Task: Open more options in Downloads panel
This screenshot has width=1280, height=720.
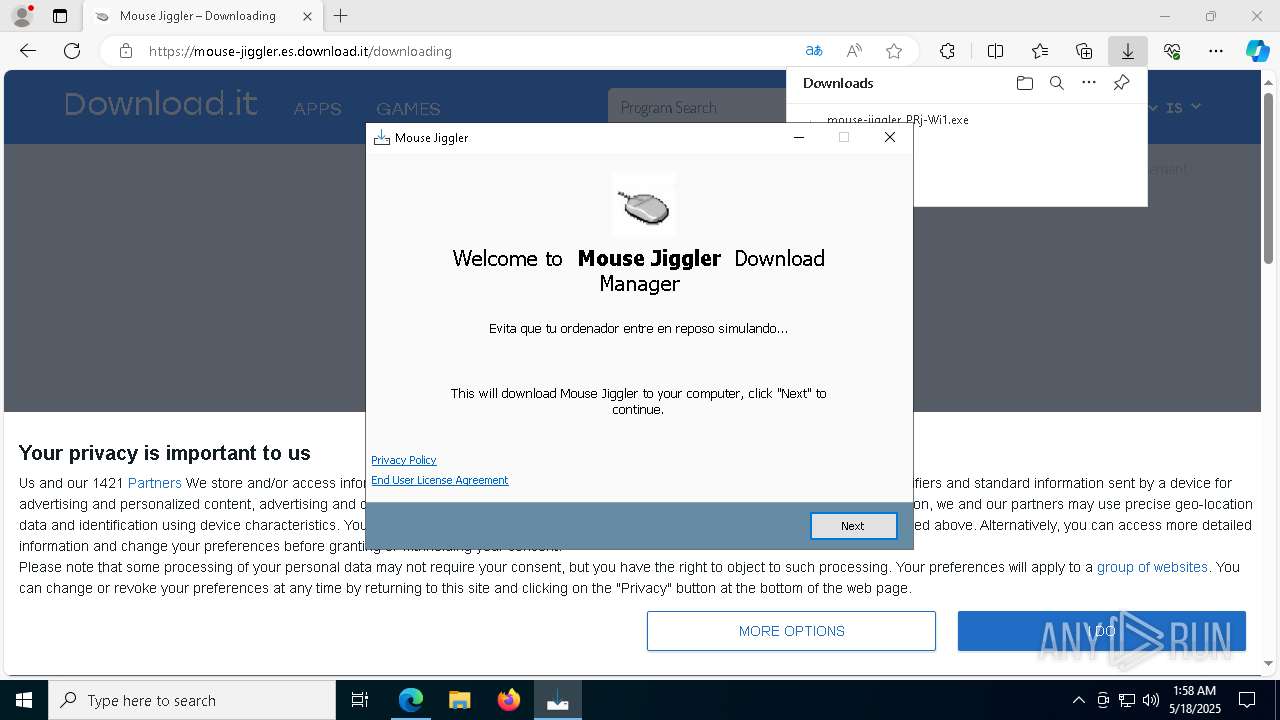Action: 1089,83
